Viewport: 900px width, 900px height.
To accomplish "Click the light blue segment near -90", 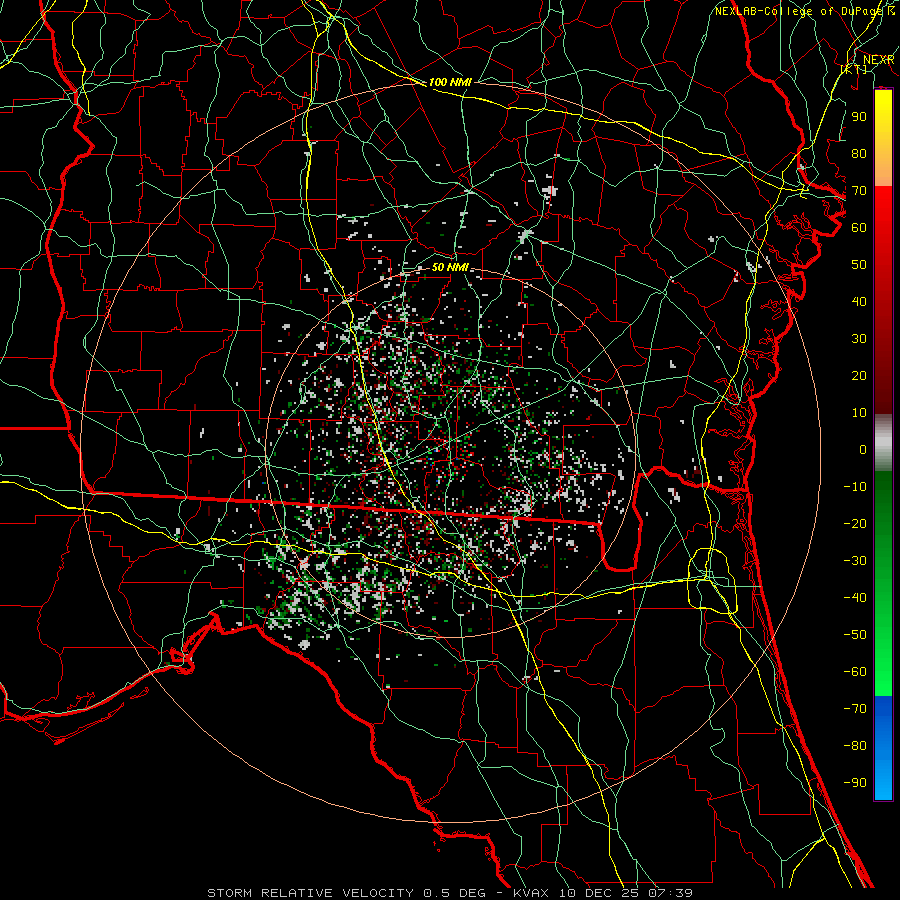I will 883,781.
